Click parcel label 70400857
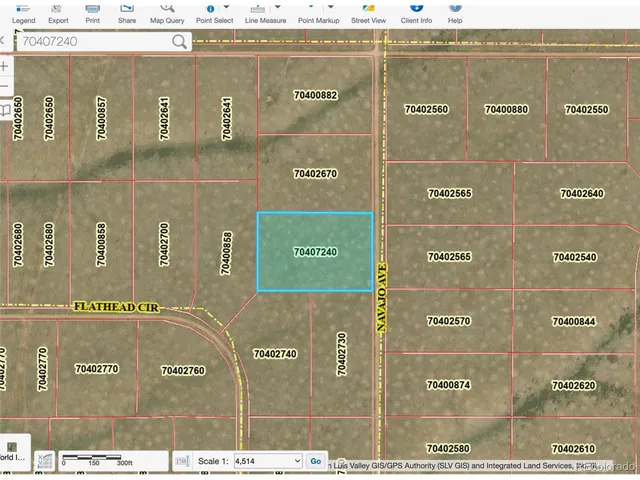This screenshot has height=480, width=640. click(x=102, y=118)
